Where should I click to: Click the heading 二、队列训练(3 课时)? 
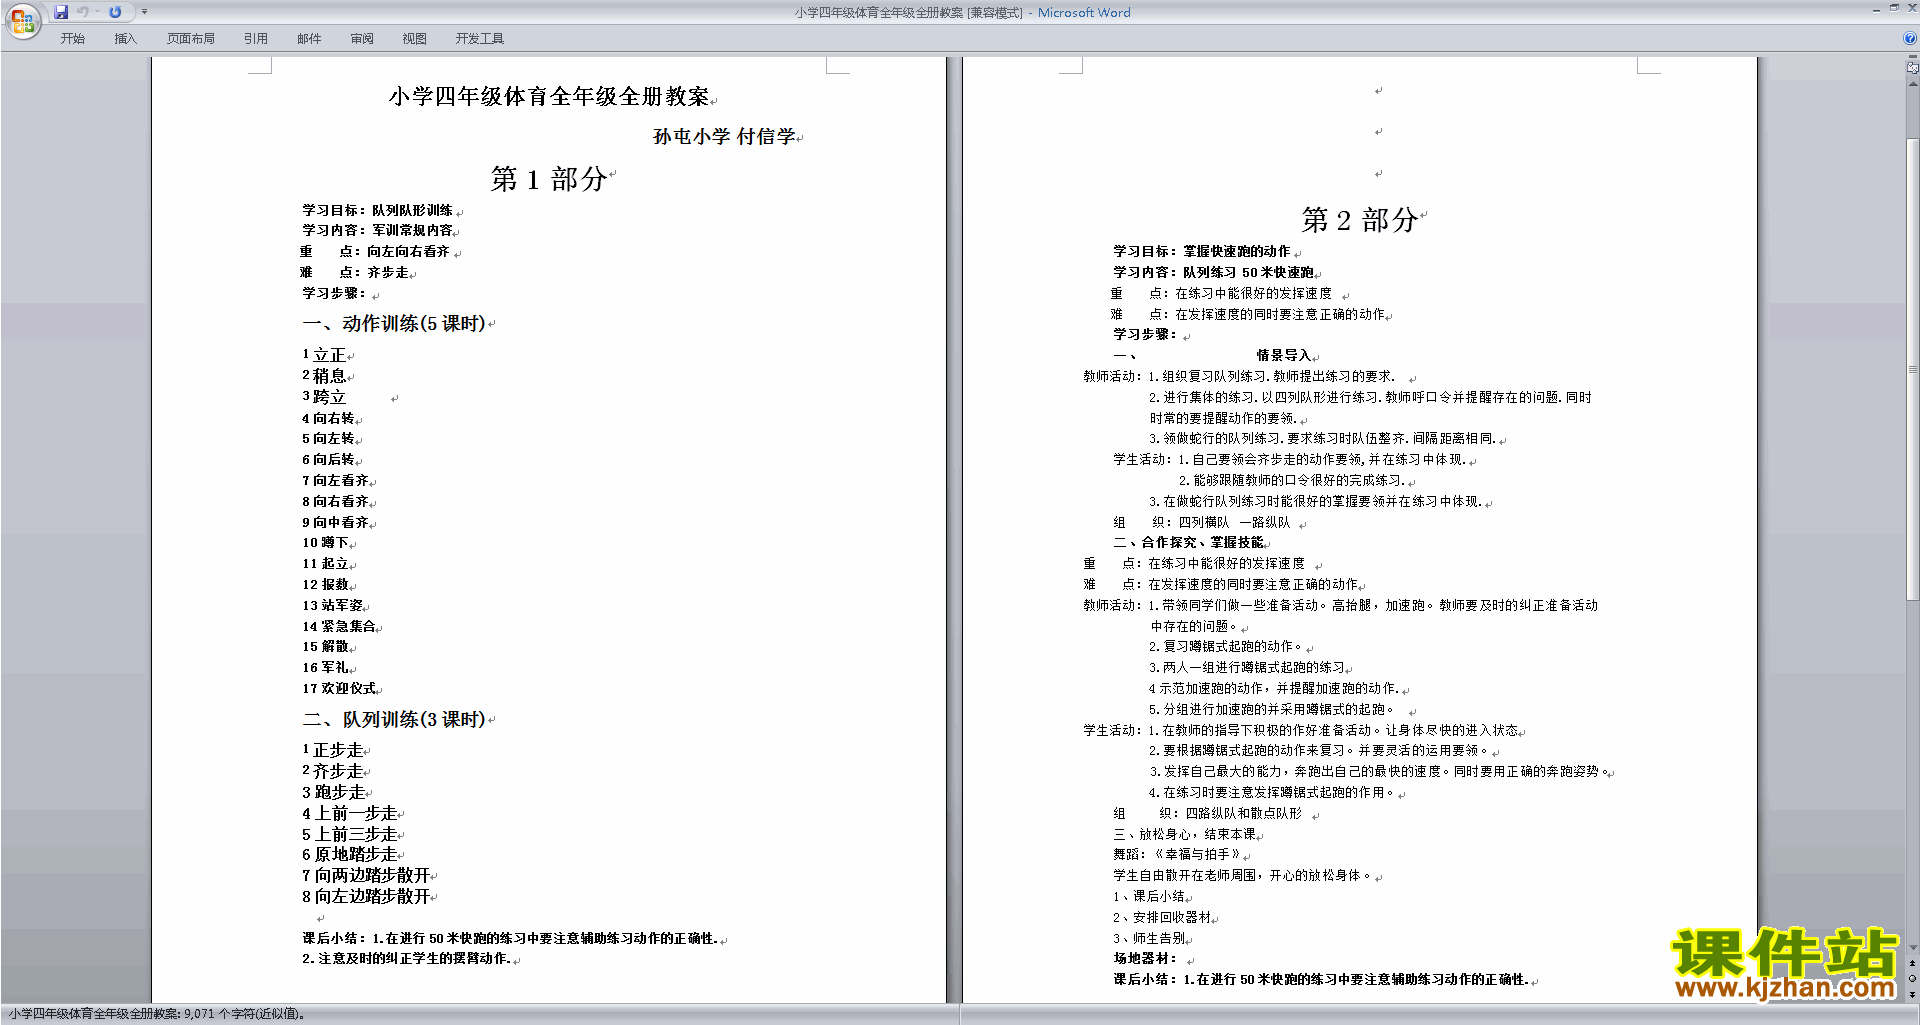click(x=394, y=720)
